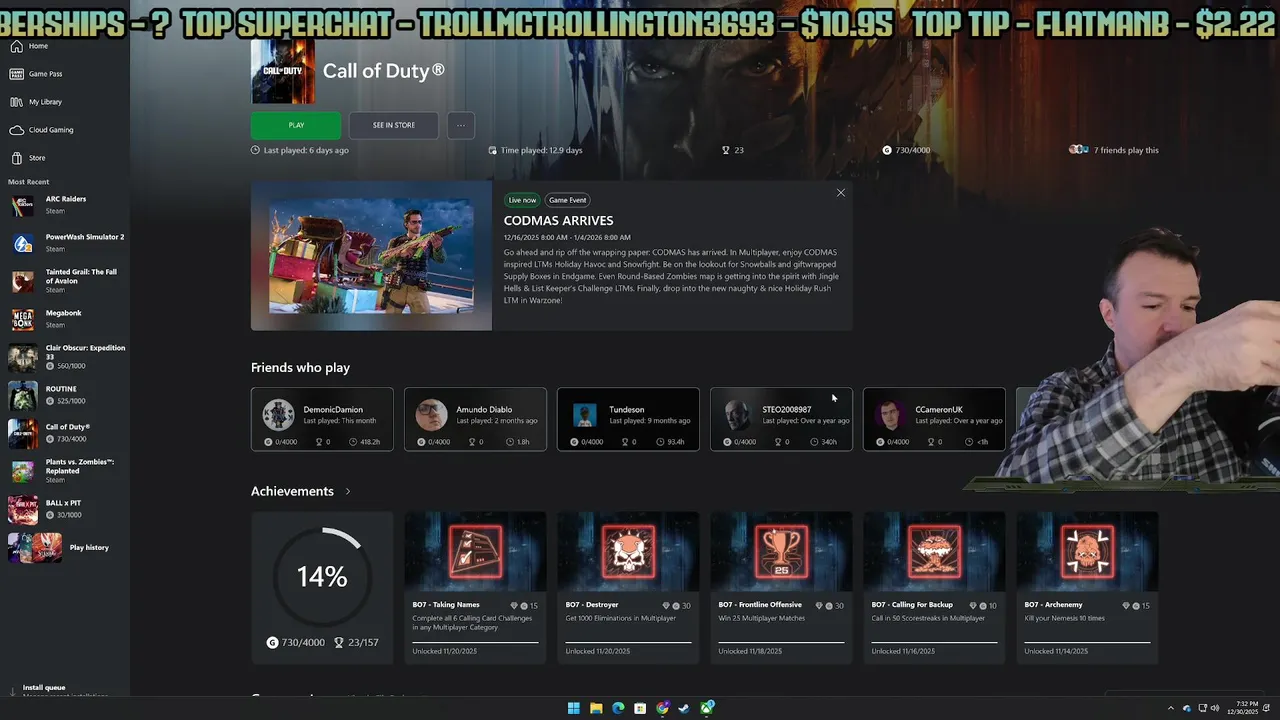Open BALL x PIT game icon

pos(22,509)
